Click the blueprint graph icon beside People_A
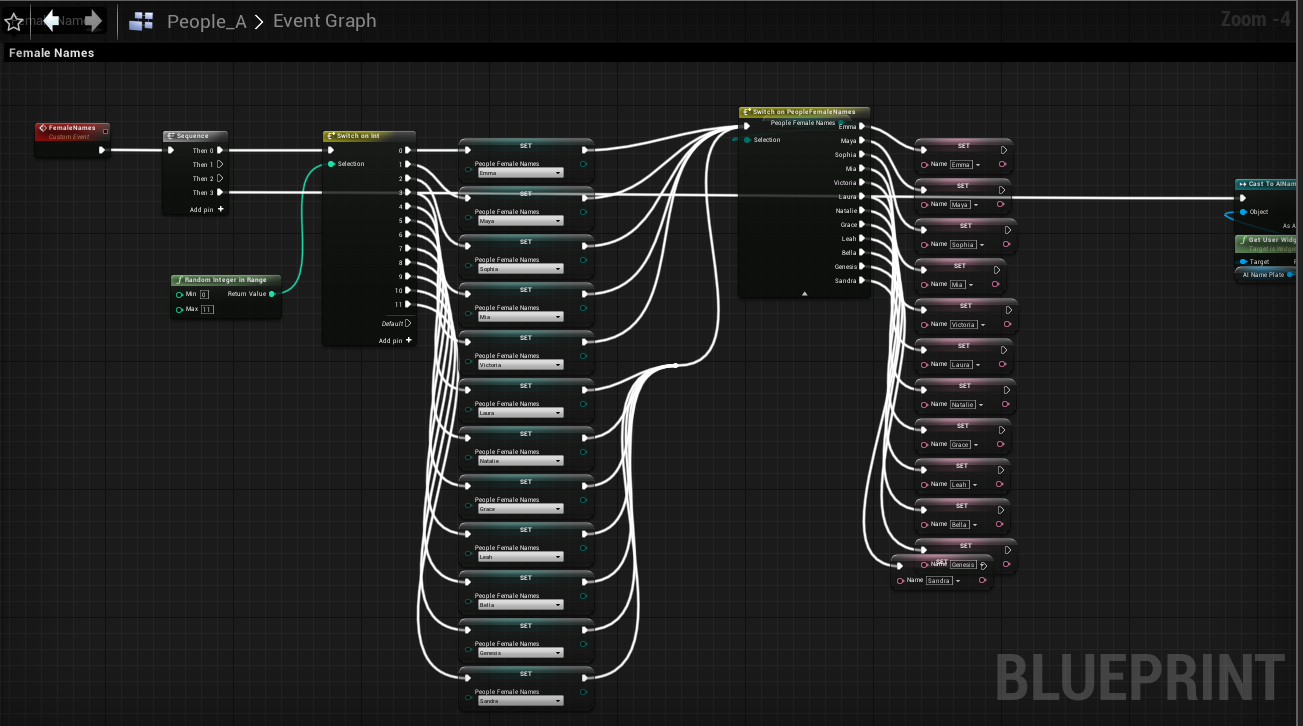 (141, 21)
